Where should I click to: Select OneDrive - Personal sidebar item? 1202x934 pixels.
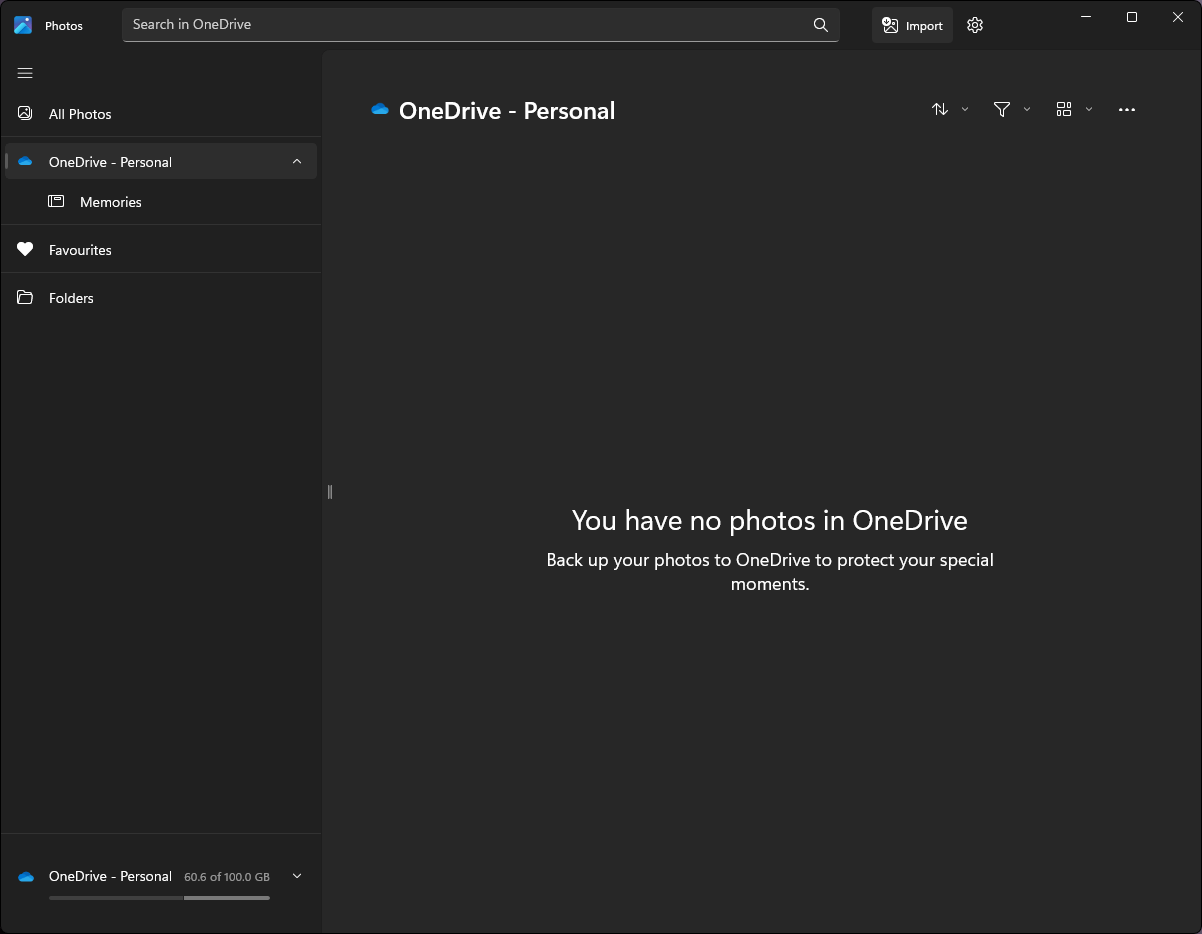tap(161, 162)
